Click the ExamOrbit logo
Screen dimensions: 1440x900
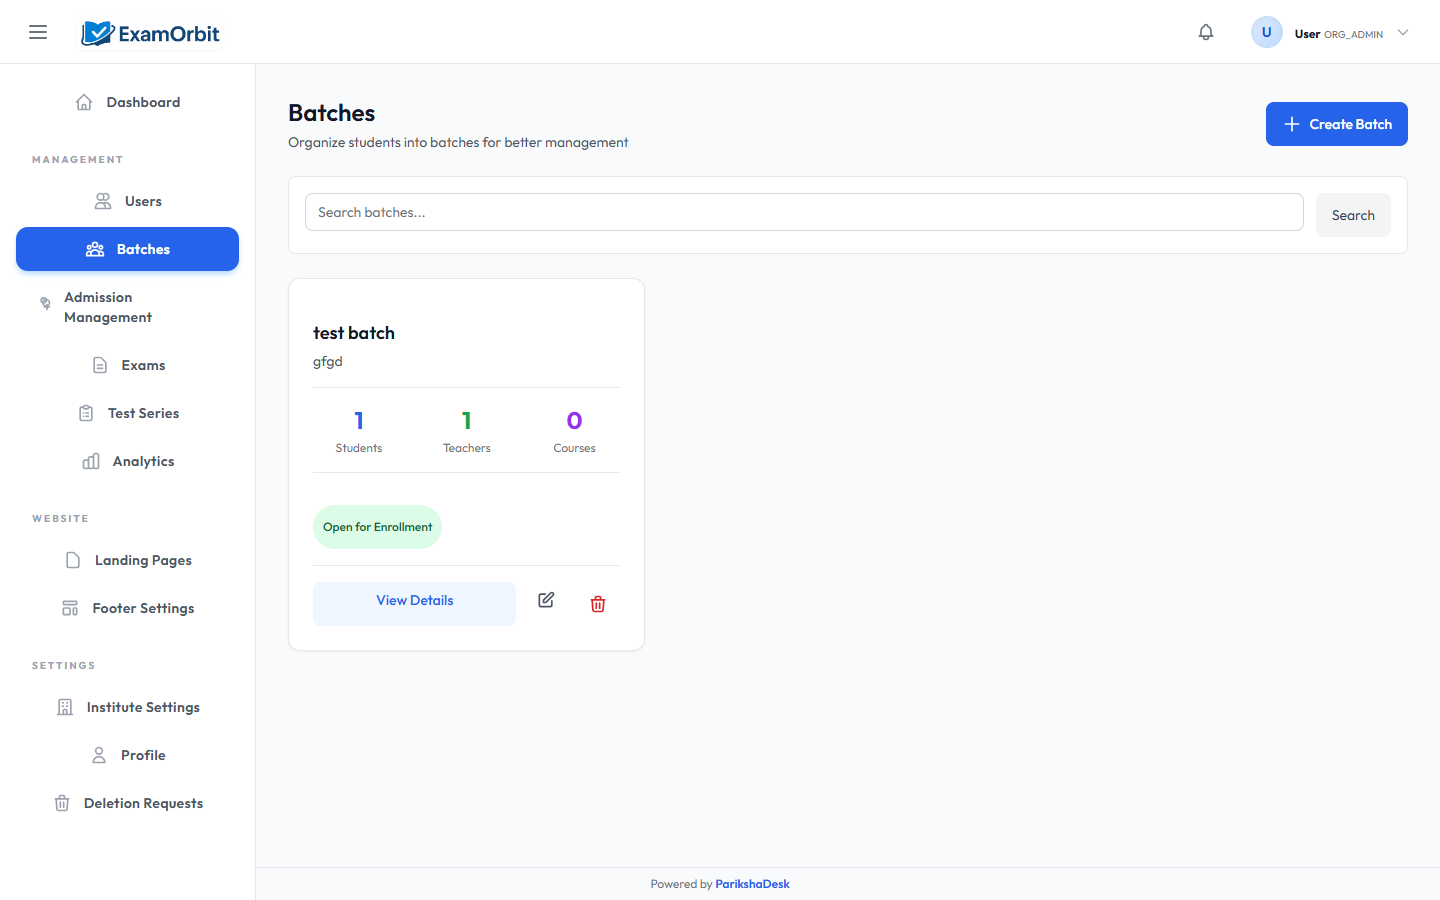(151, 33)
